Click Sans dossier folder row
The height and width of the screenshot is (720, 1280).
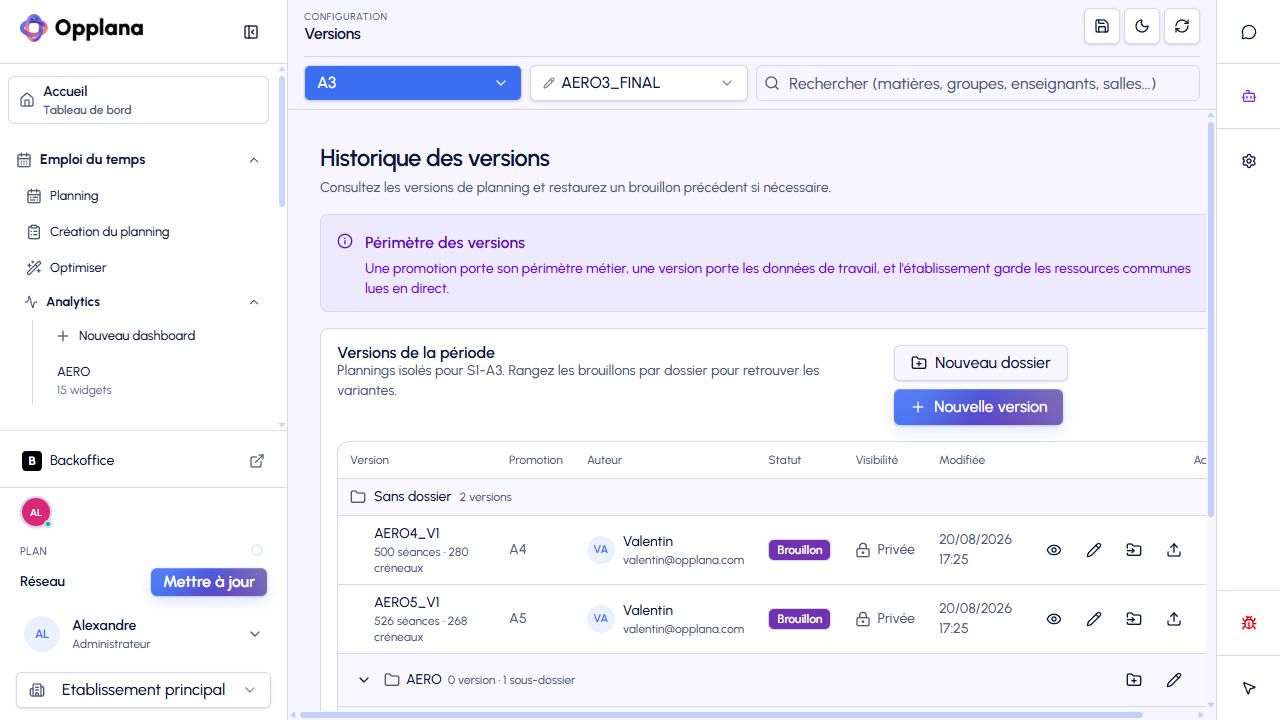pyautogui.click(x=772, y=497)
